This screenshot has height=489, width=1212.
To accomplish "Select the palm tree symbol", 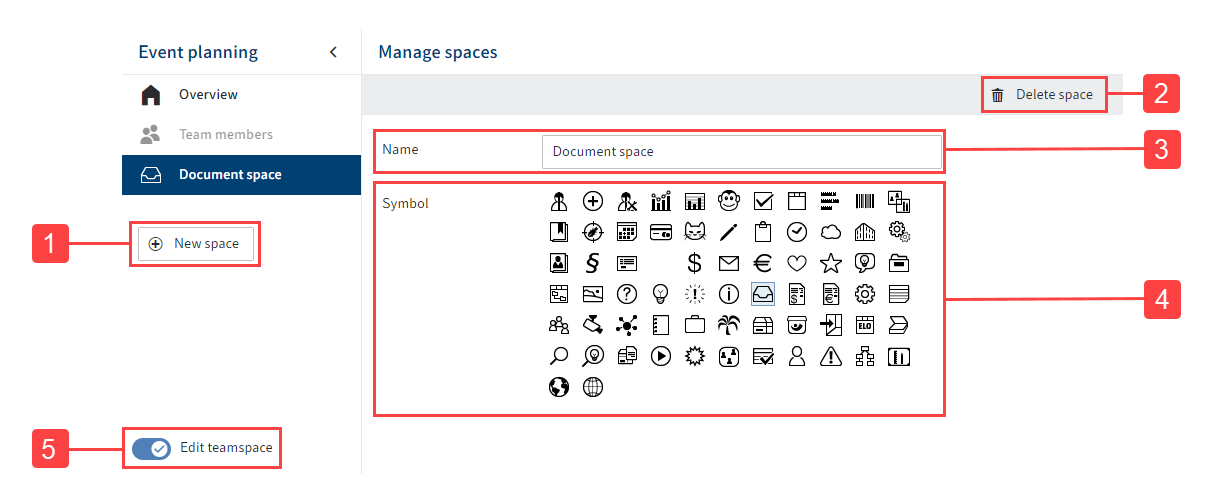I will click(729, 324).
